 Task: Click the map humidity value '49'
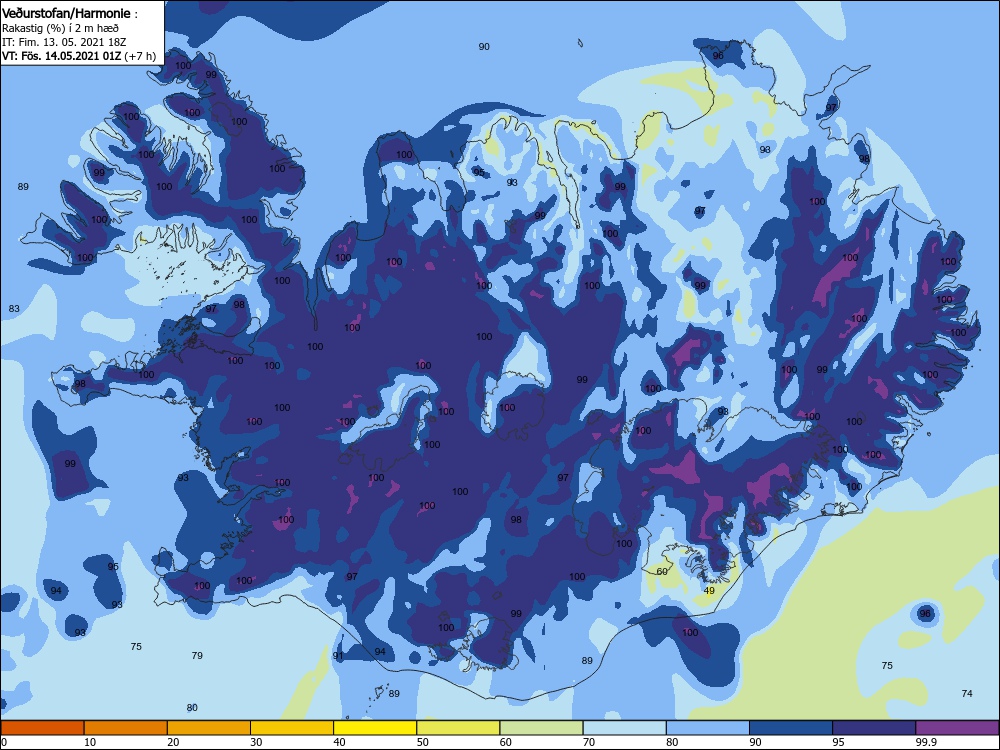point(709,591)
